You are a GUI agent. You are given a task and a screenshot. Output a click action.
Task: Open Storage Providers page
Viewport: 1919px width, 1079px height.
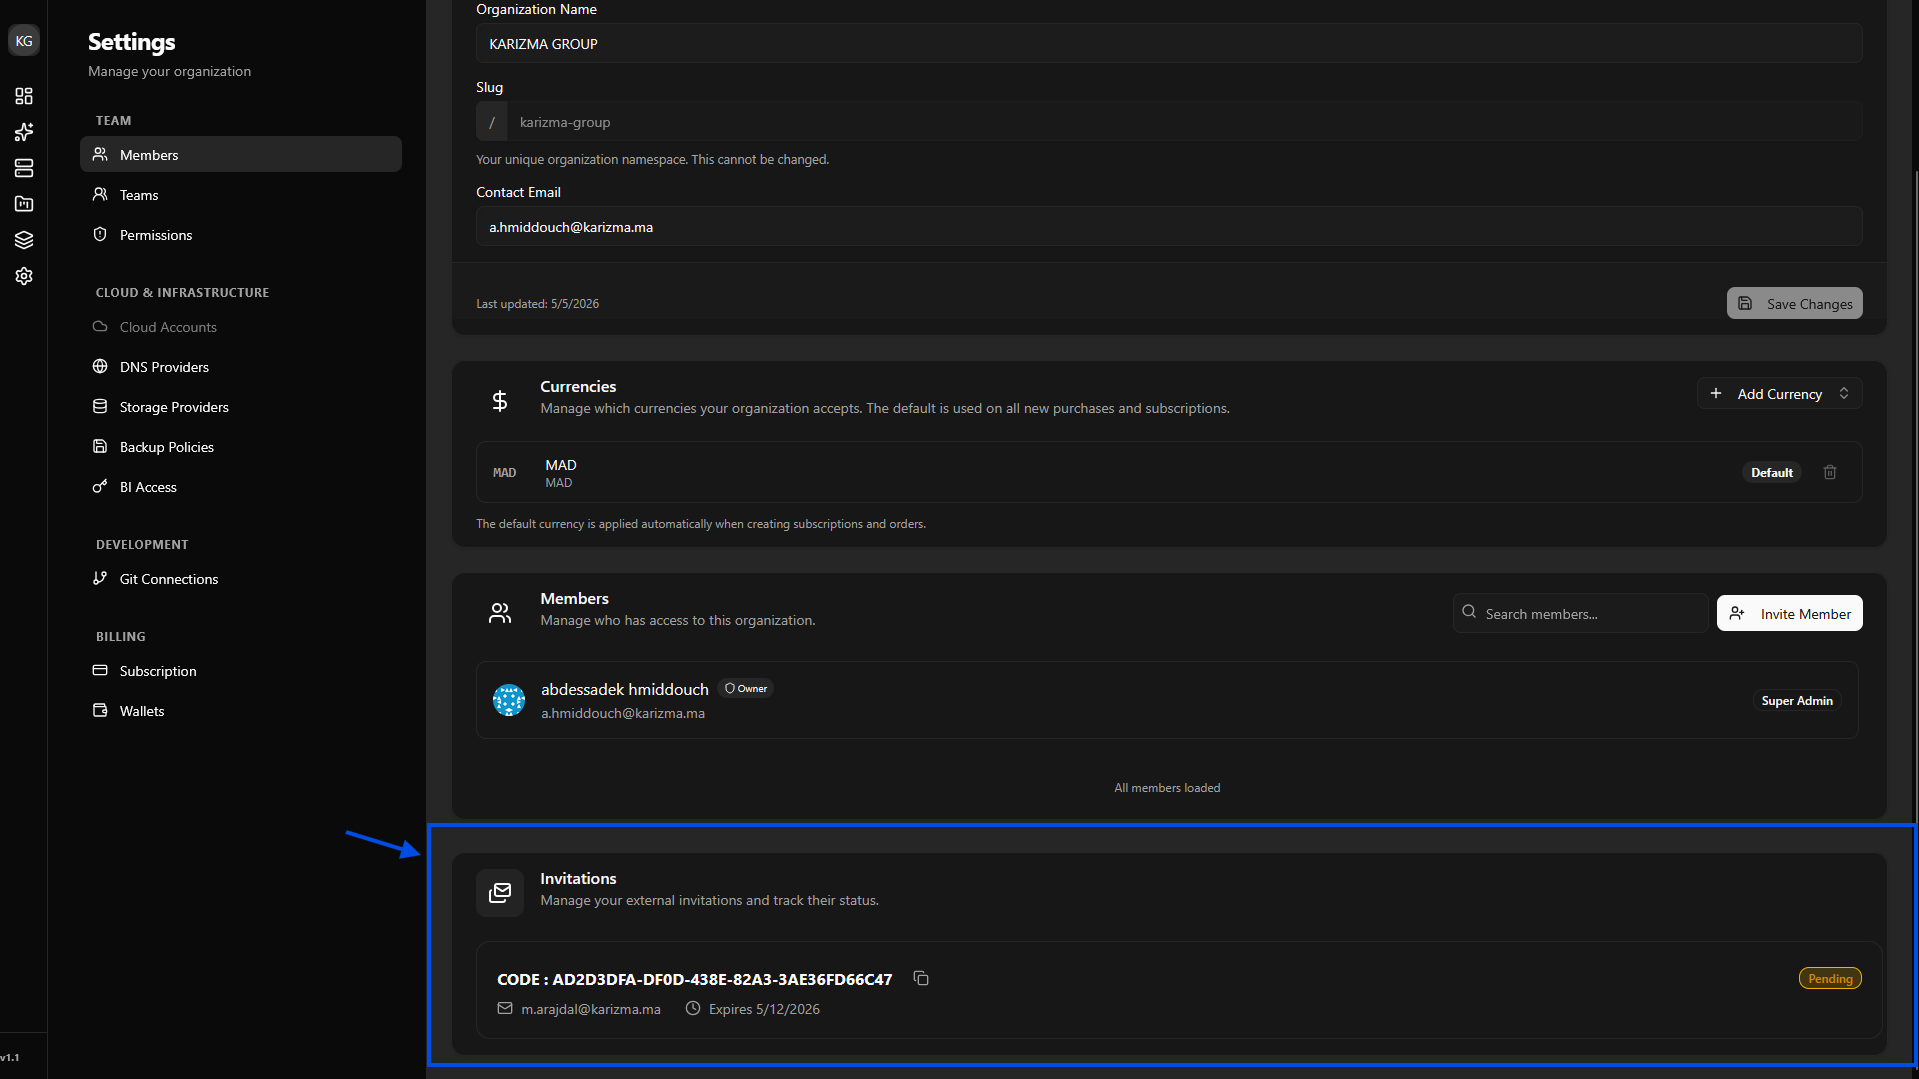pyautogui.click(x=241, y=407)
